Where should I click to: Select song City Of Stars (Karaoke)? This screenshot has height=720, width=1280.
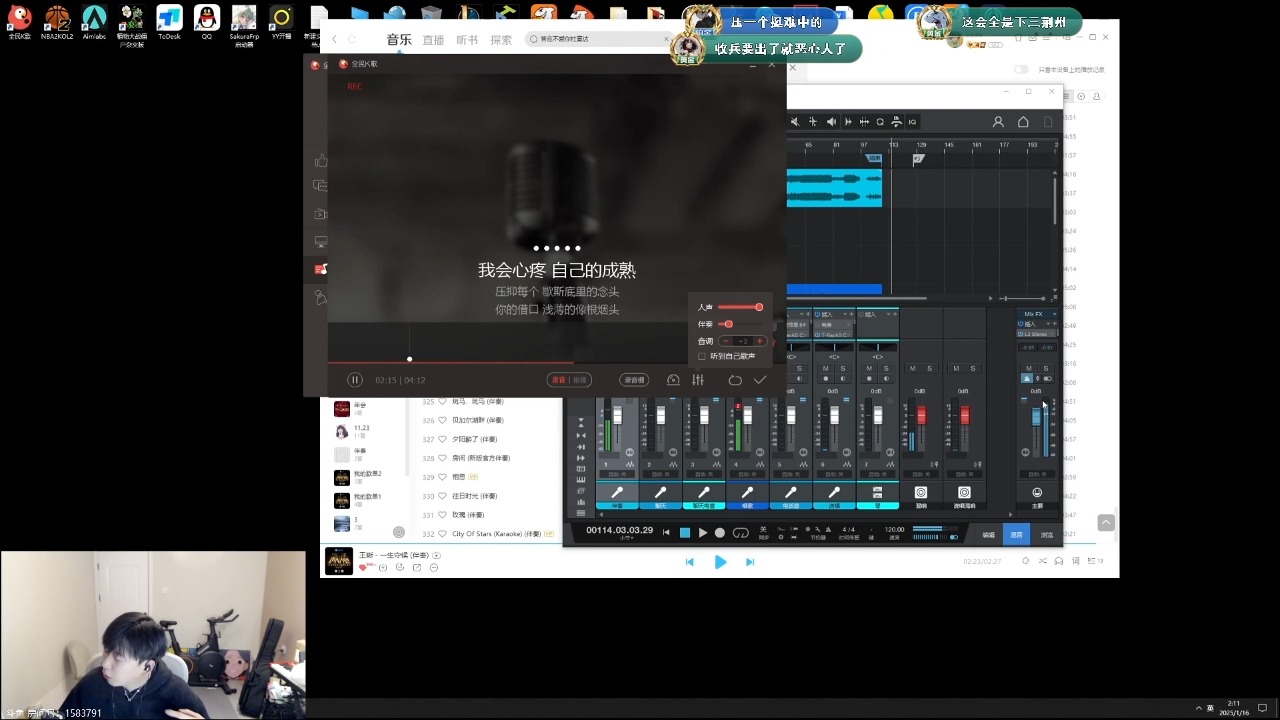[x=496, y=534]
